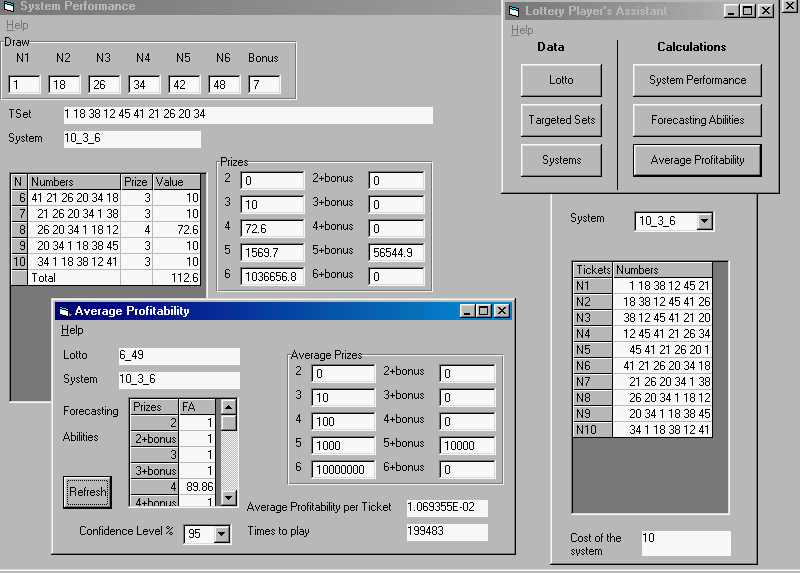Viewport: 800px width, 573px height.
Task: Click the N5 draw field containing 42
Action: pyautogui.click(x=184, y=85)
